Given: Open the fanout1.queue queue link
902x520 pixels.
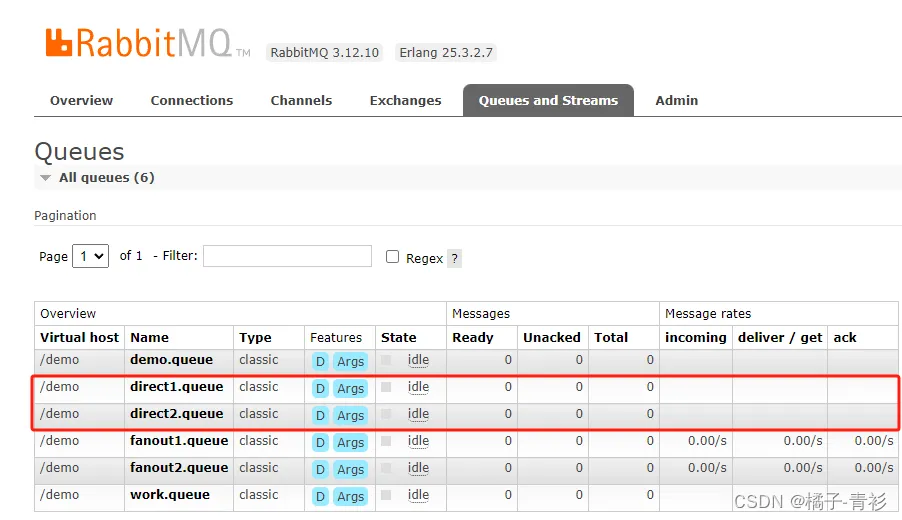Looking at the screenshot, I should coord(179,441).
